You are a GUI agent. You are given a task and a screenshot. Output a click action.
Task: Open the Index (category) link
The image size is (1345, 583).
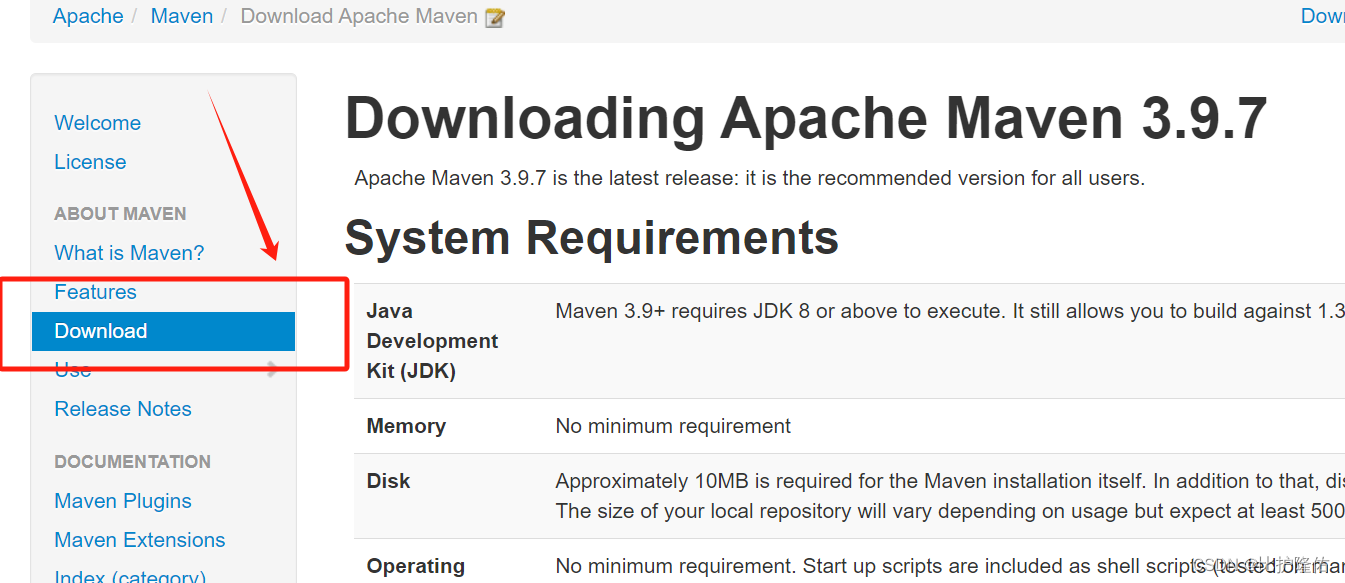tap(130, 577)
